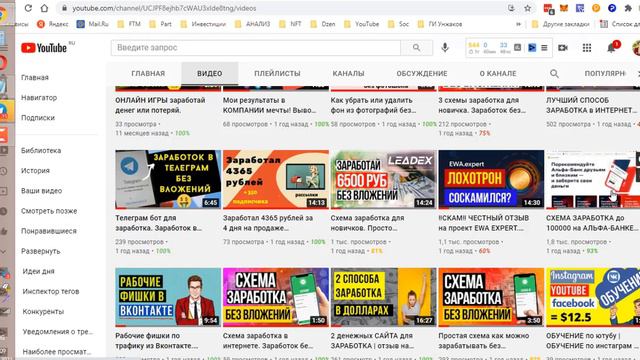The image size is (640, 360).
Task: Open Другие закладки folder
Action: [561, 24]
